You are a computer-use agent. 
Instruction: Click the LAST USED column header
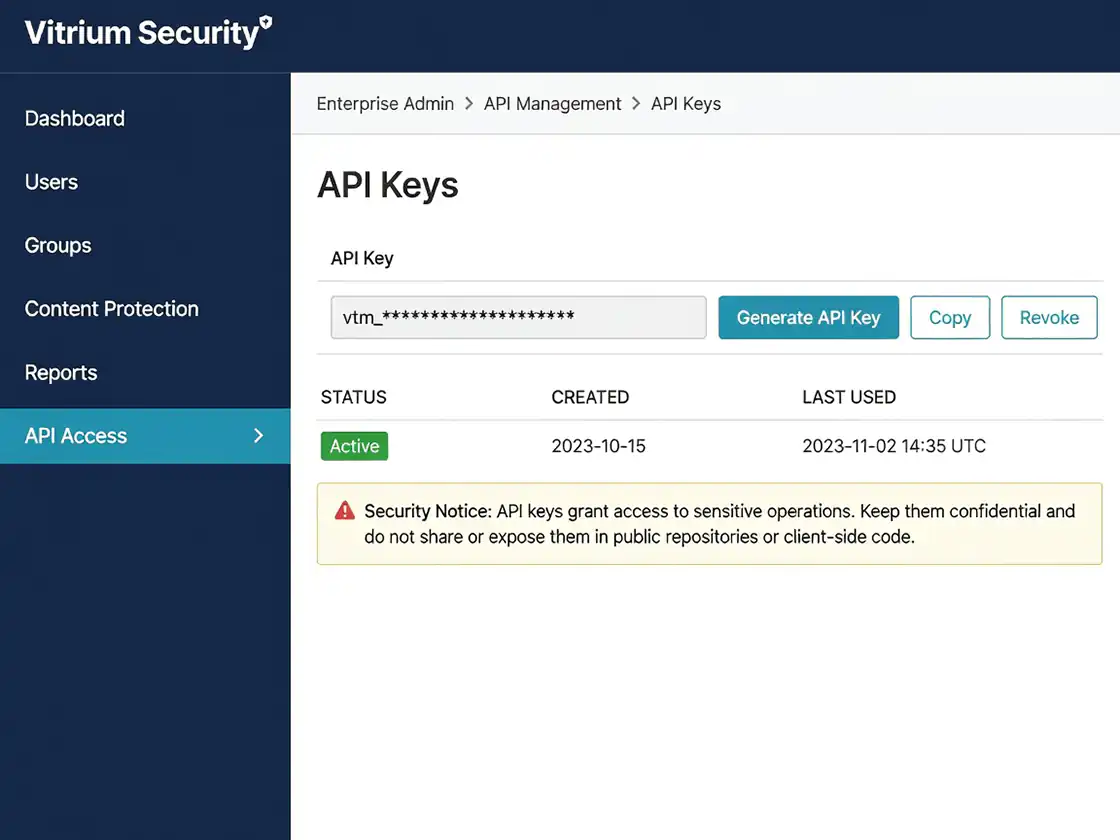[849, 397]
